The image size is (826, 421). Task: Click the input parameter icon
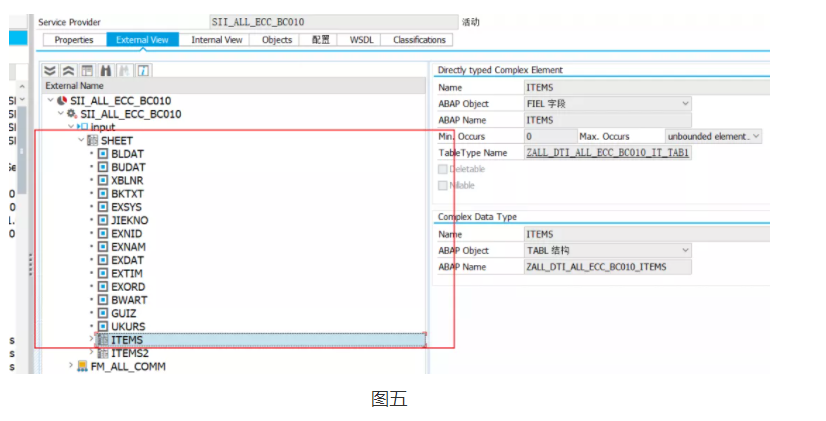click(x=82, y=127)
